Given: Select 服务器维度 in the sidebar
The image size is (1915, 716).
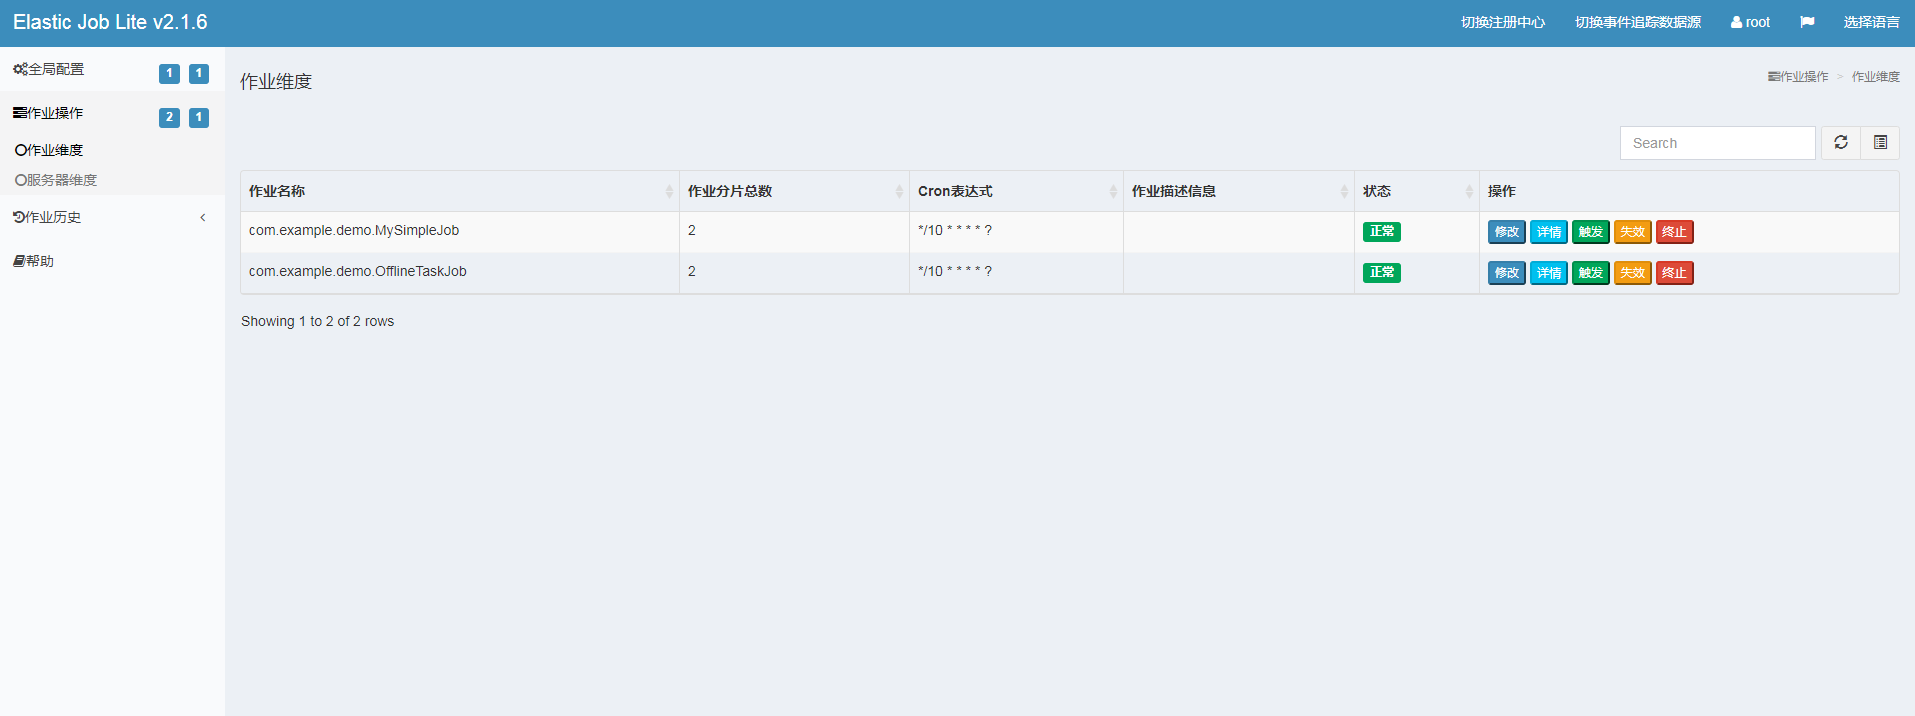Looking at the screenshot, I should pyautogui.click(x=61, y=180).
